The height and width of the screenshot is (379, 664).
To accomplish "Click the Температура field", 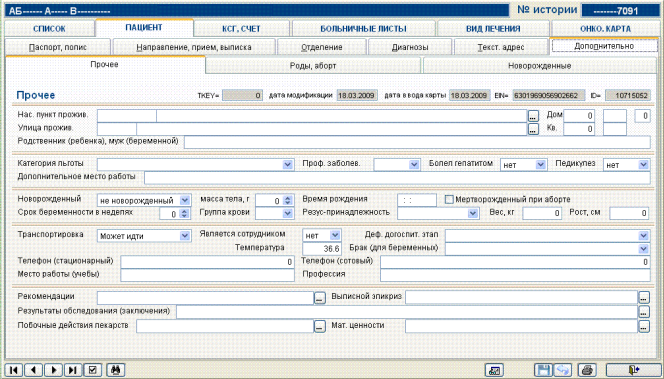I will pyautogui.click(x=322, y=249).
